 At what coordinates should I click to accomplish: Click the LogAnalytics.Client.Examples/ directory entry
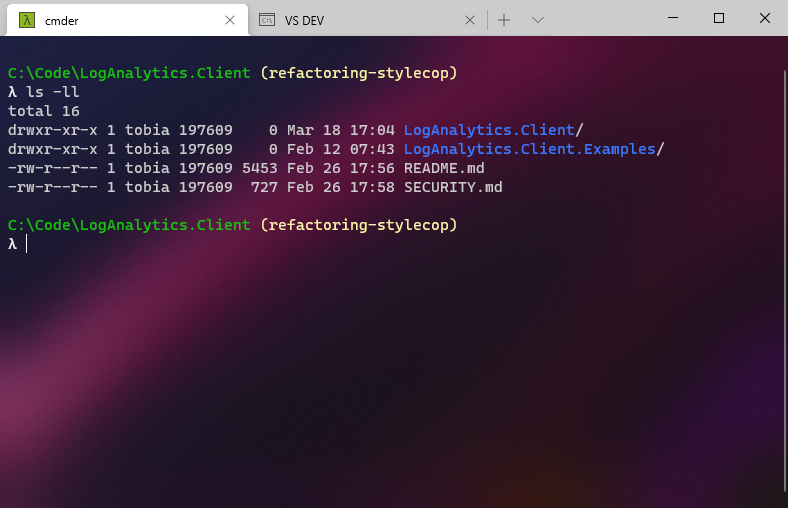click(534, 149)
